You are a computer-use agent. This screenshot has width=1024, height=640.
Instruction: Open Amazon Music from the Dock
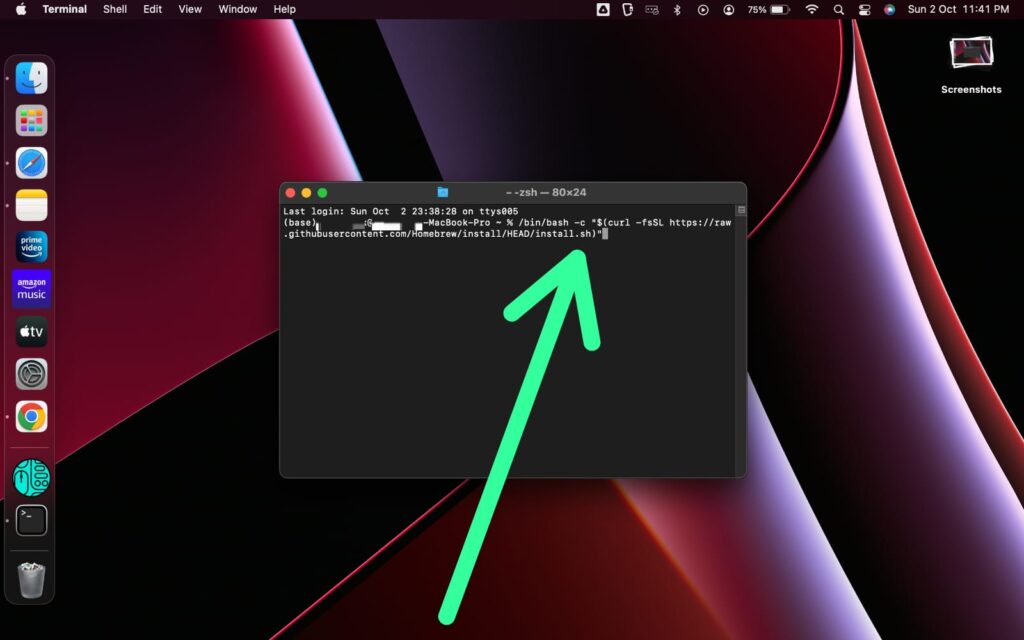coord(30,289)
